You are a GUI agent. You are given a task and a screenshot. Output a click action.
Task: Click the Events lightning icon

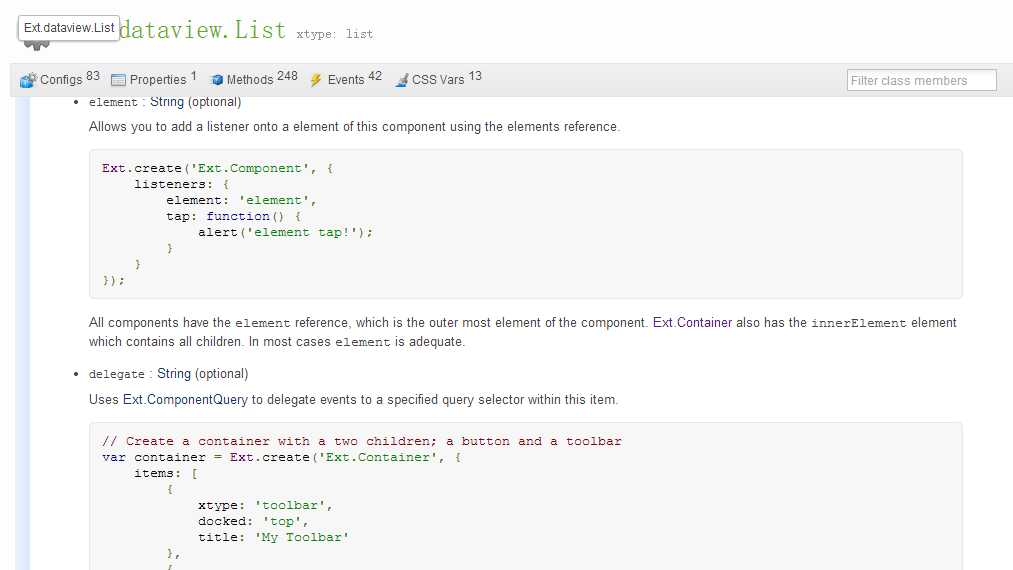(316, 79)
